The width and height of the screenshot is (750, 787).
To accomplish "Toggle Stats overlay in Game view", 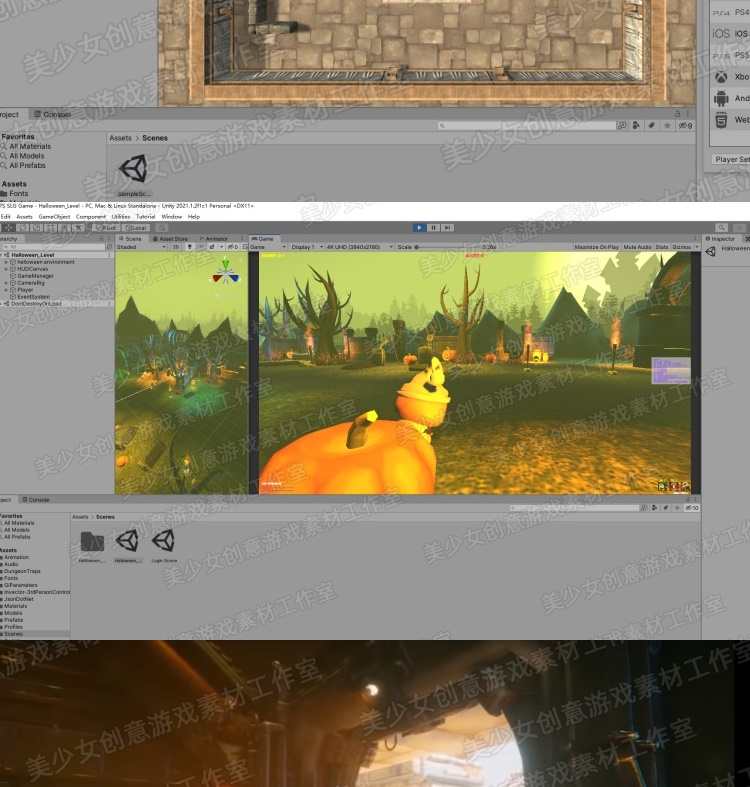I will 662,247.
